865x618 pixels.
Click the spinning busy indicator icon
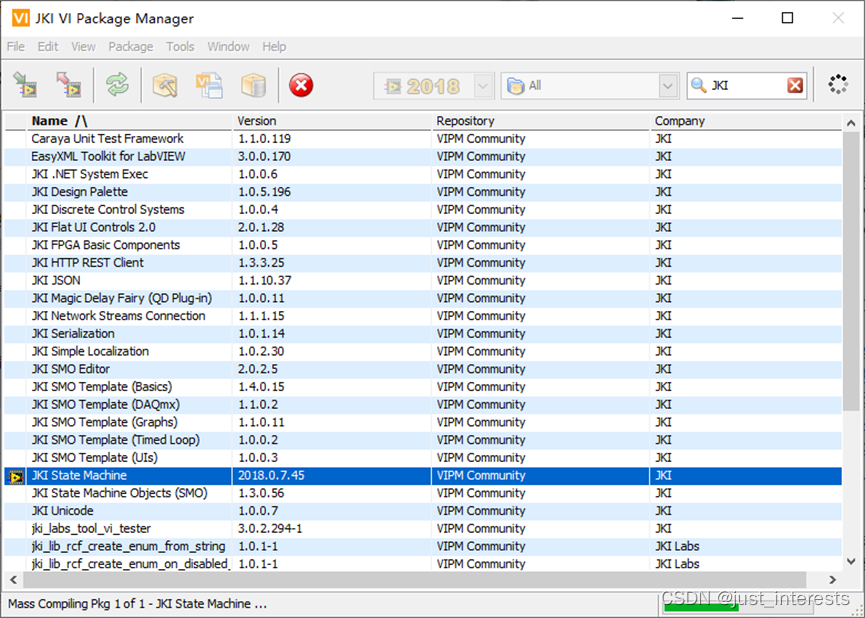coord(838,85)
